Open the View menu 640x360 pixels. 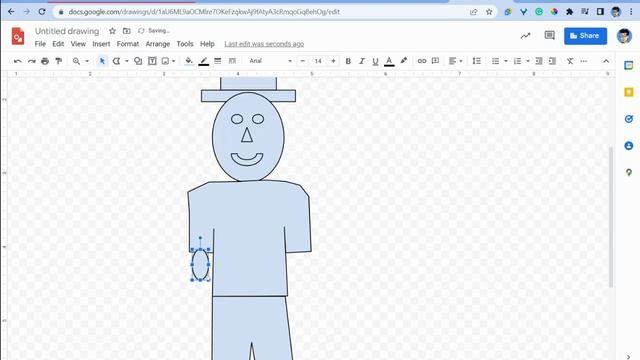coord(78,44)
